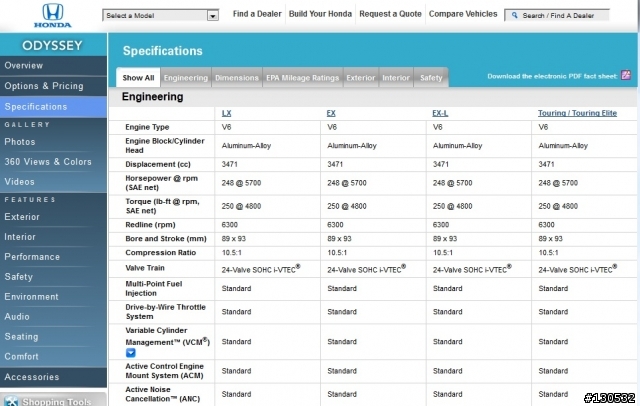
Task: Open Build Your Honda
Action: (320, 14)
